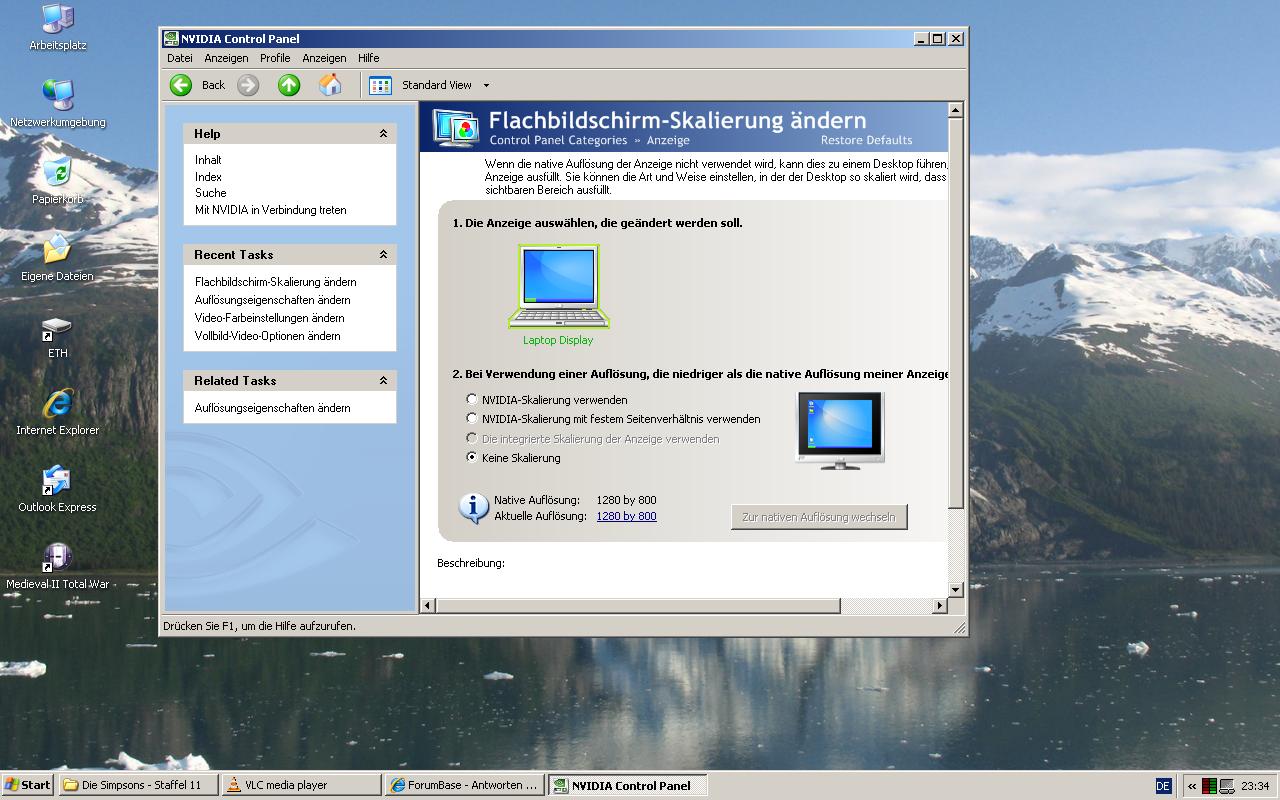Open Netzwerkumgebung desktop icon

(57, 95)
